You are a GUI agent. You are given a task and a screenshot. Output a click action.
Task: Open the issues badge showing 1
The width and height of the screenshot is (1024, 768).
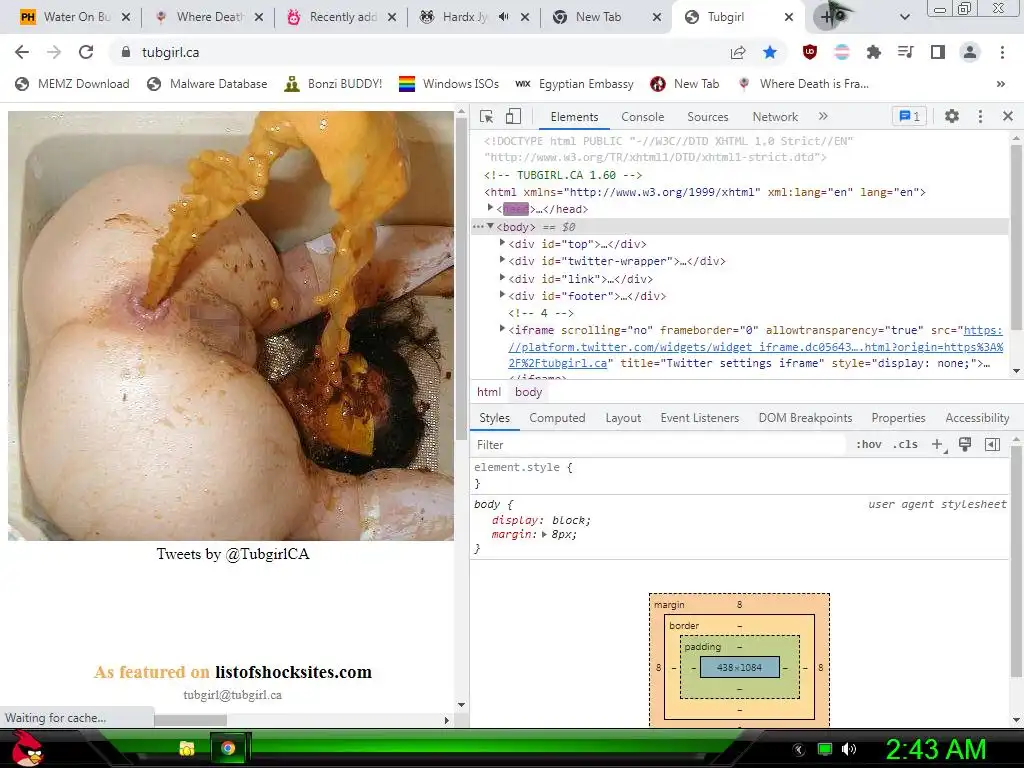909,116
